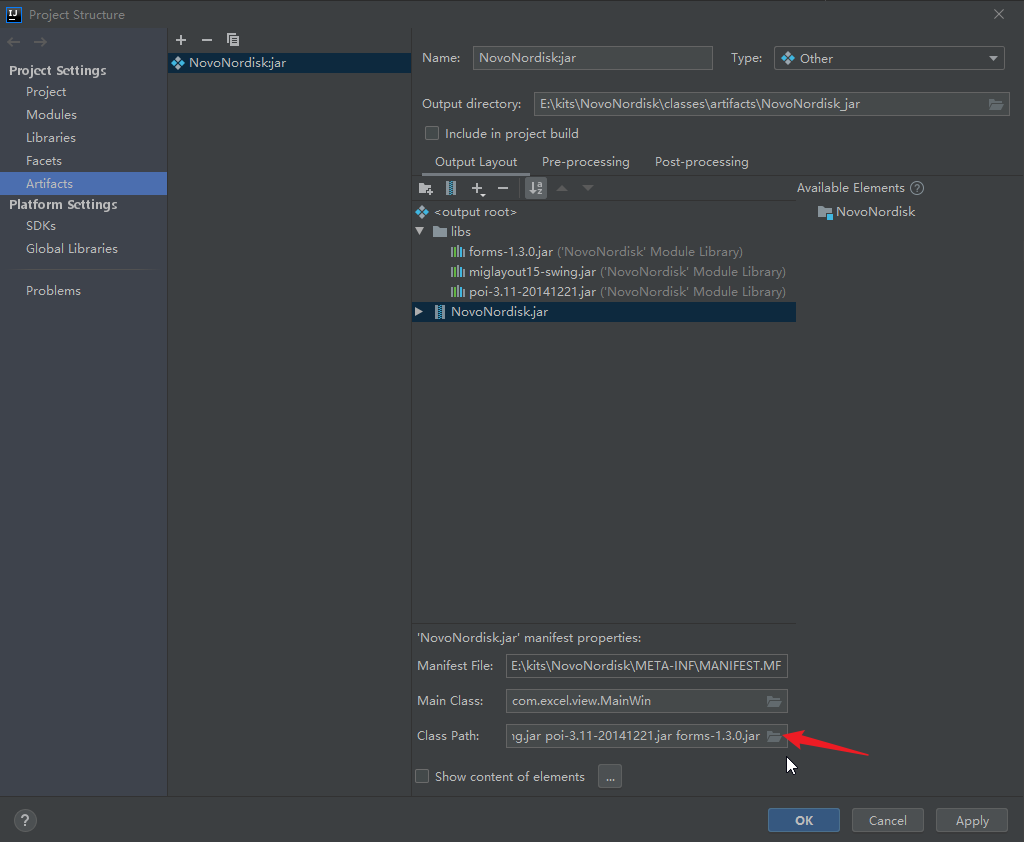Collapse the libs folder

click(420, 231)
